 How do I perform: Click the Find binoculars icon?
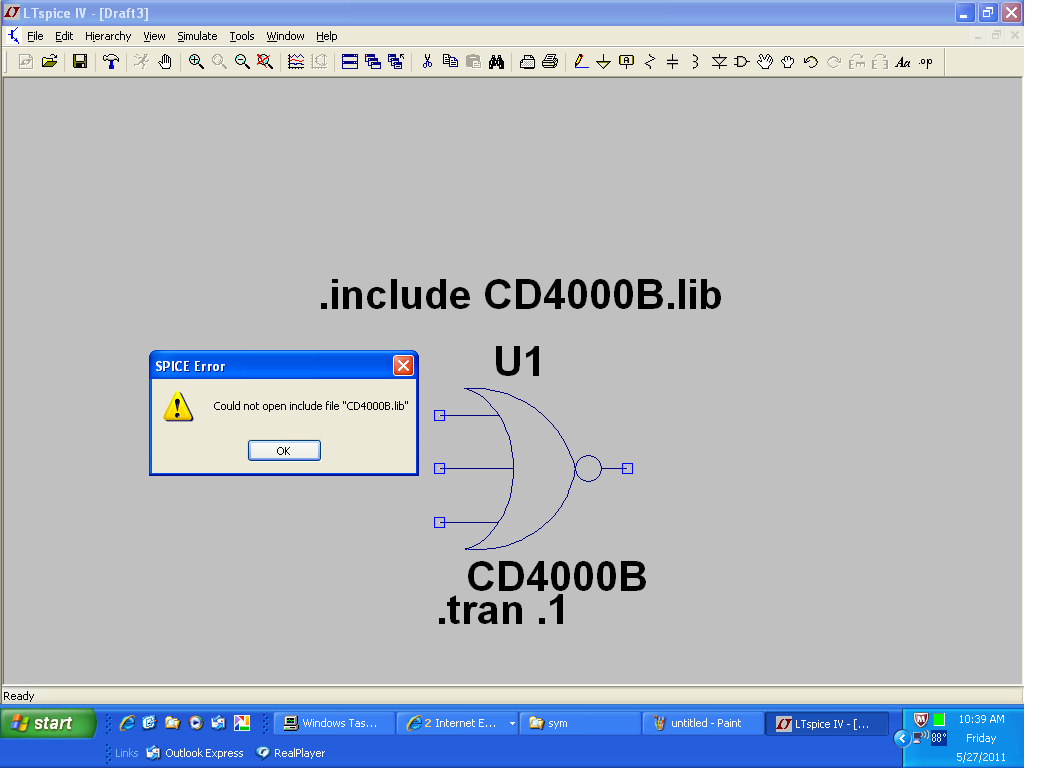(496, 62)
